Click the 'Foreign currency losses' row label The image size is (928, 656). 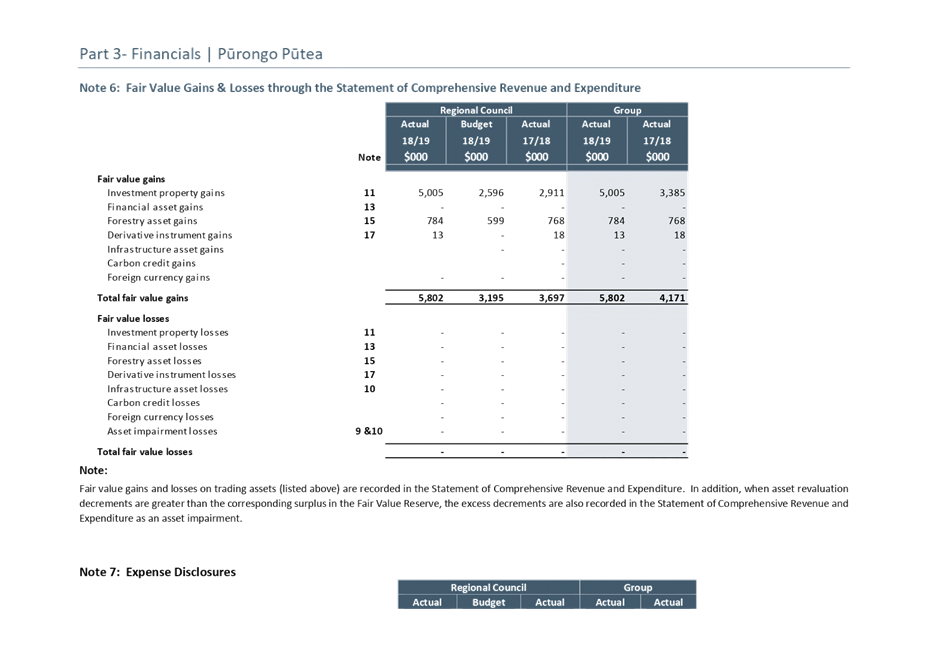click(160, 417)
